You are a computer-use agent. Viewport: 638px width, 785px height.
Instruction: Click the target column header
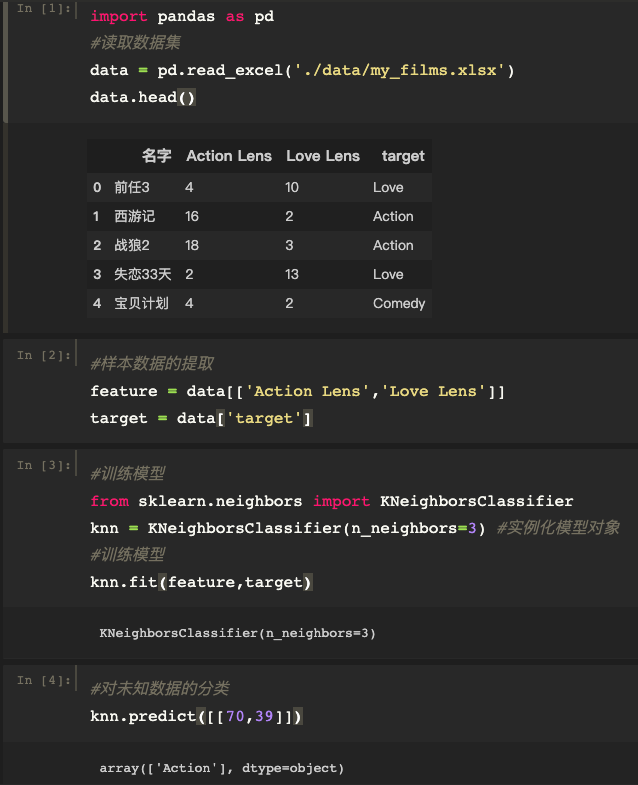coord(403,156)
